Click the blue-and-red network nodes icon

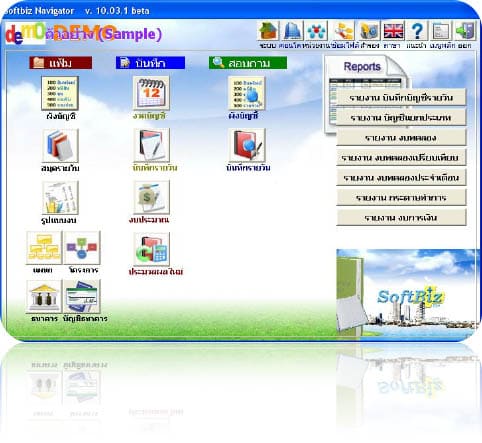[317, 31]
